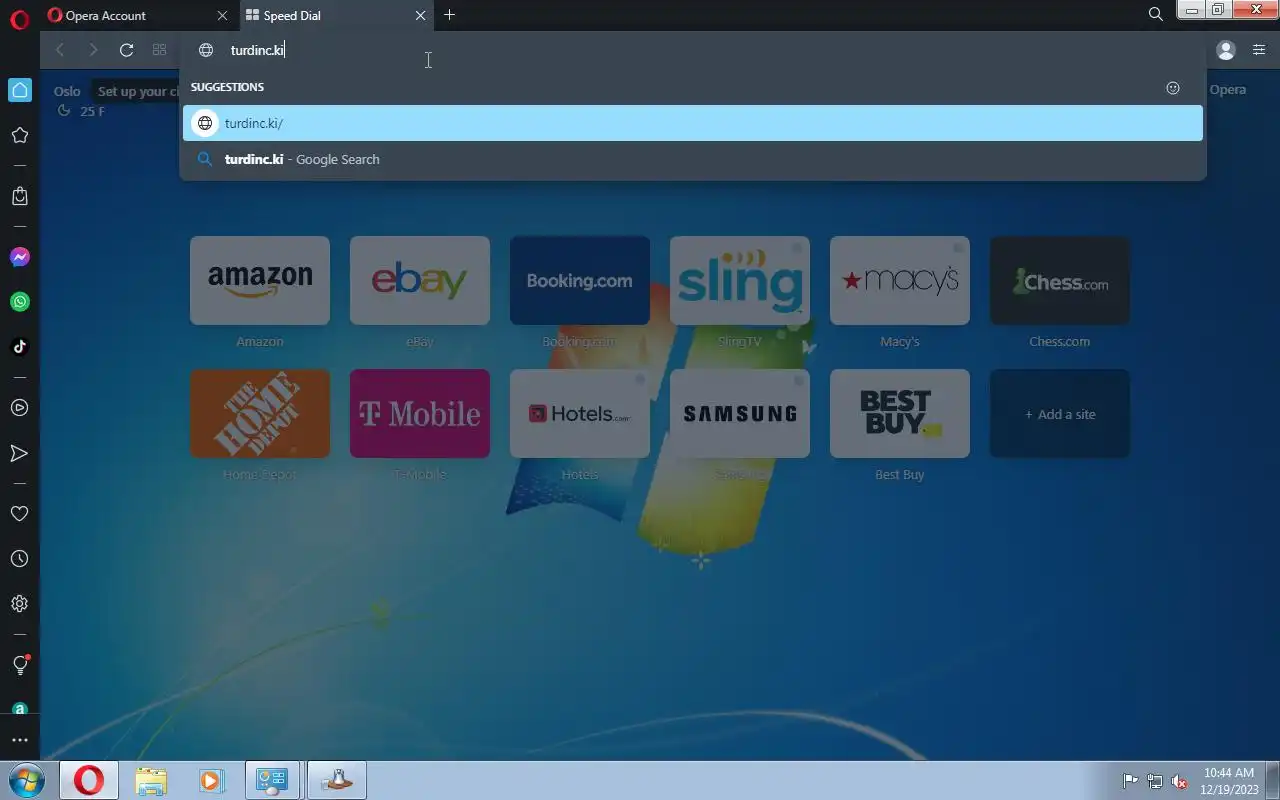Image resolution: width=1280 pixels, height=800 pixels.
Task: Open the Player icon in sidebar
Action: [x=19, y=408]
